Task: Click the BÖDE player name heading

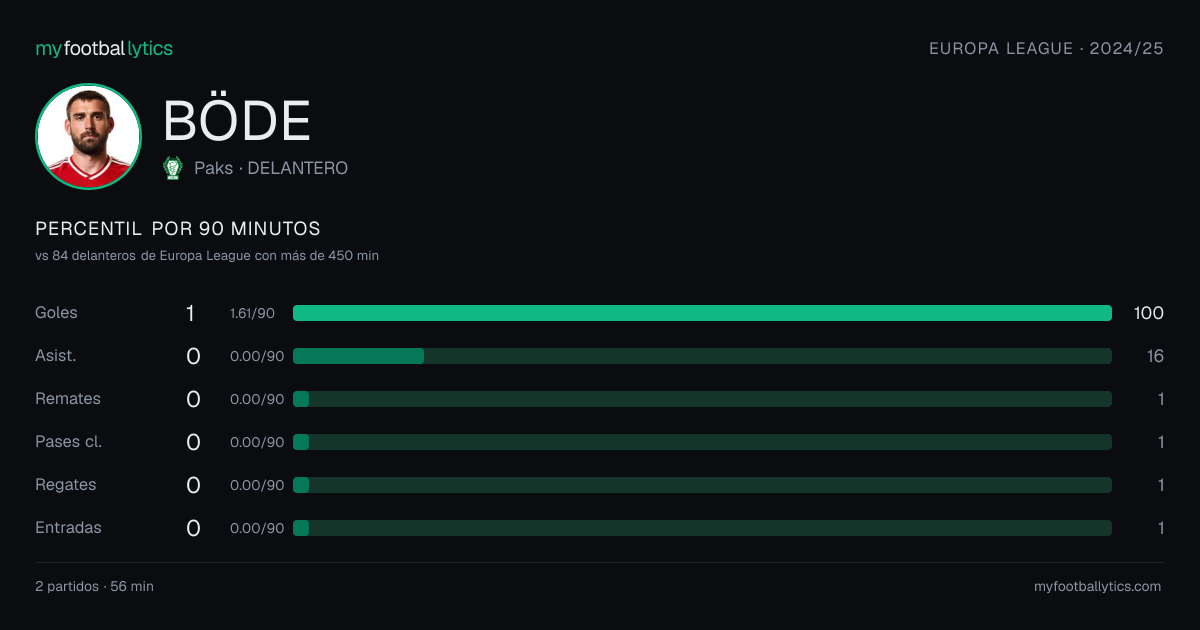Action: (237, 121)
